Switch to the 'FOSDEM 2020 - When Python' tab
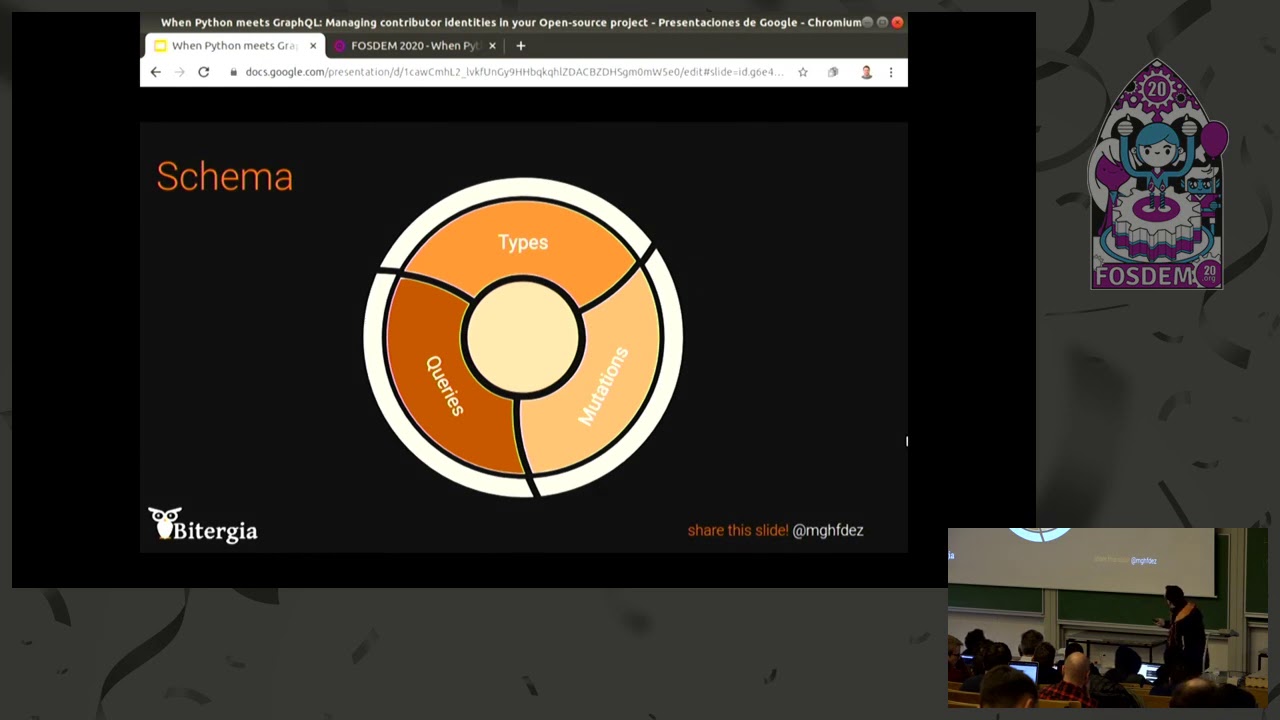This screenshot has width=1280, height=720. (x=415, y=45)
